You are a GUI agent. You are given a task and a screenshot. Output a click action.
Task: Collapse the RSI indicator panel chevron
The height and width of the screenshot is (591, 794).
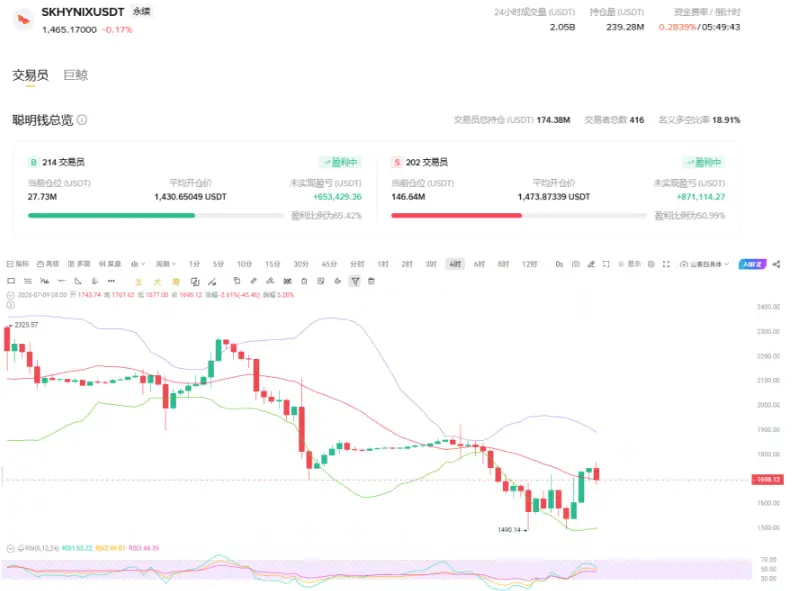coord(10,548)
